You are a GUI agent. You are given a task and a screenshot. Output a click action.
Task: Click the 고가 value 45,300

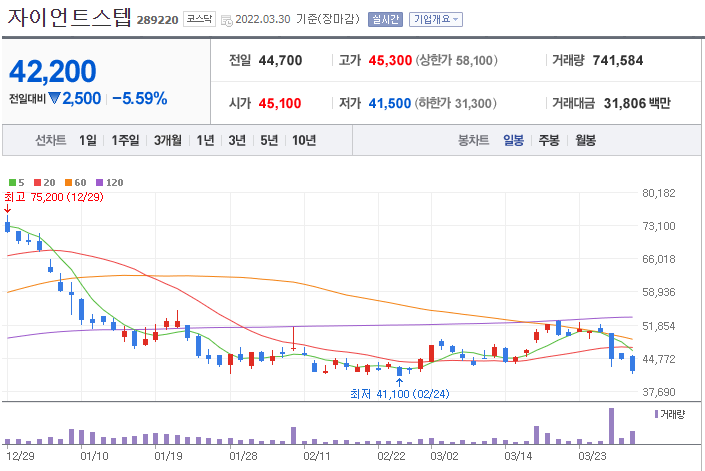pos(390,60)
